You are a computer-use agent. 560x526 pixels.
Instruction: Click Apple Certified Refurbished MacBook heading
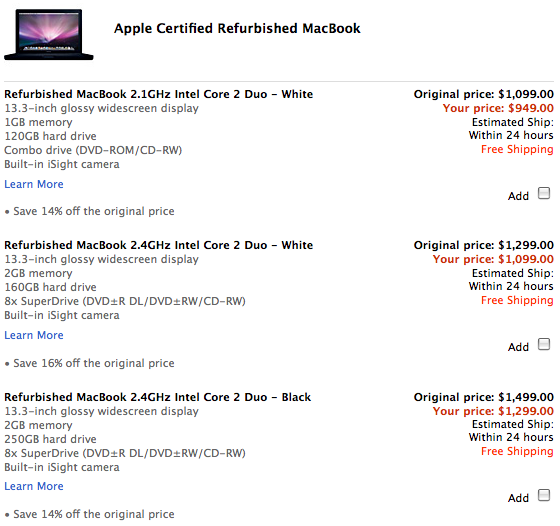click(x=237, y=28)
